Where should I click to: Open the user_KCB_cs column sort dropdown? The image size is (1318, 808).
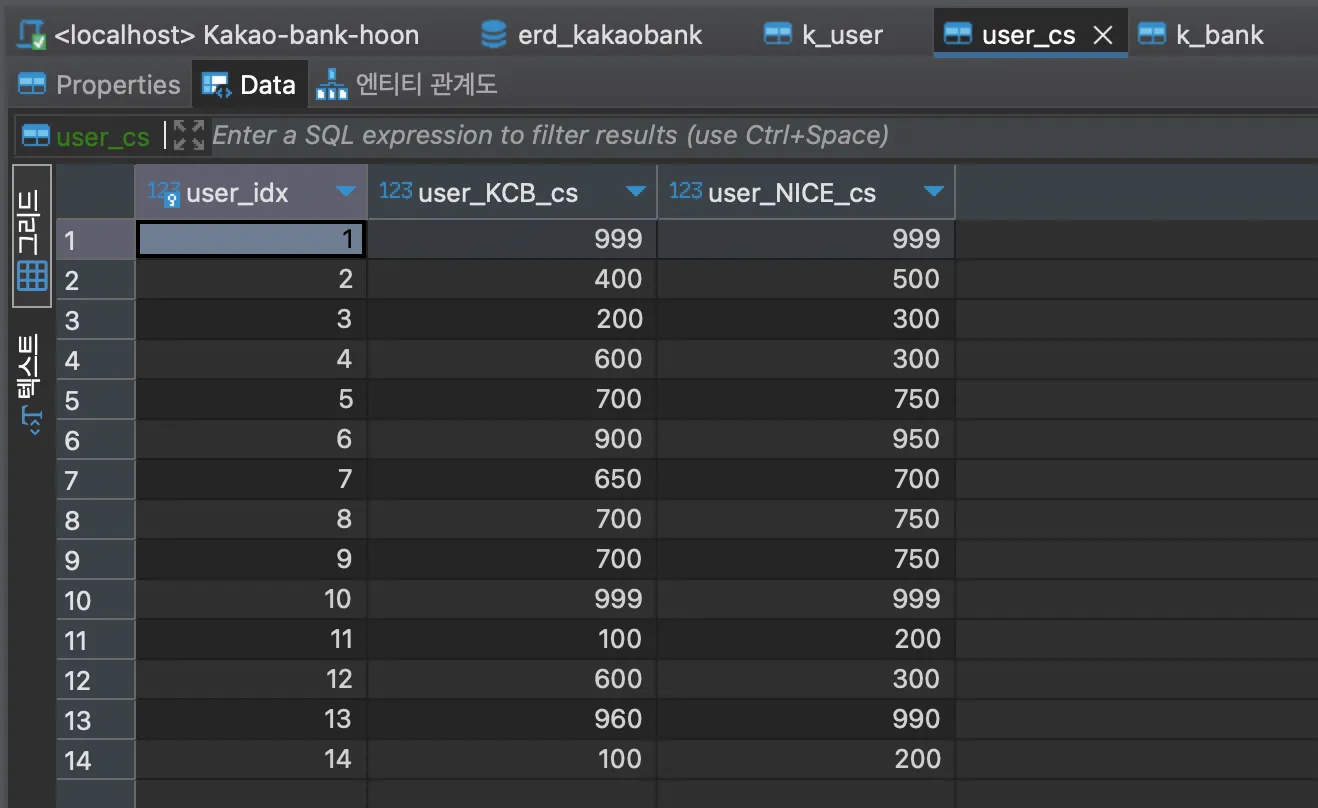(x=635, y=192)
